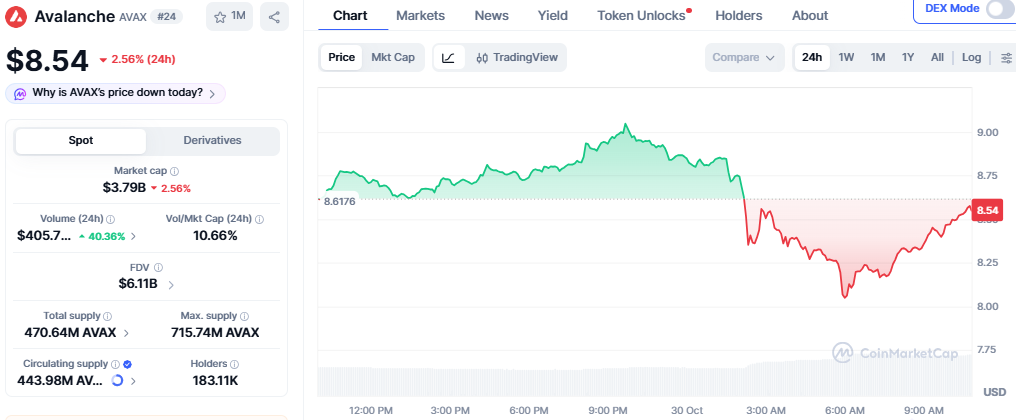1016x420 pixels.
Task: Open Chart tab
Action: click(x=350, y=16)
